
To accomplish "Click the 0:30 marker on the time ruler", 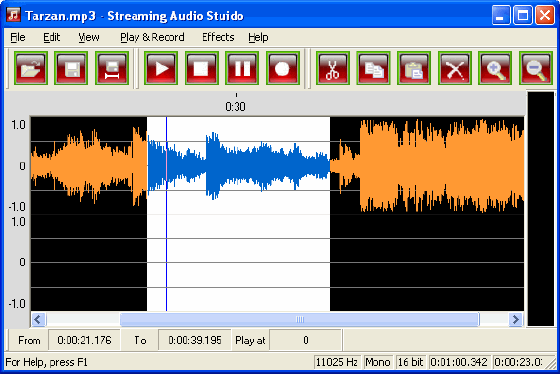I will [236, 106].
